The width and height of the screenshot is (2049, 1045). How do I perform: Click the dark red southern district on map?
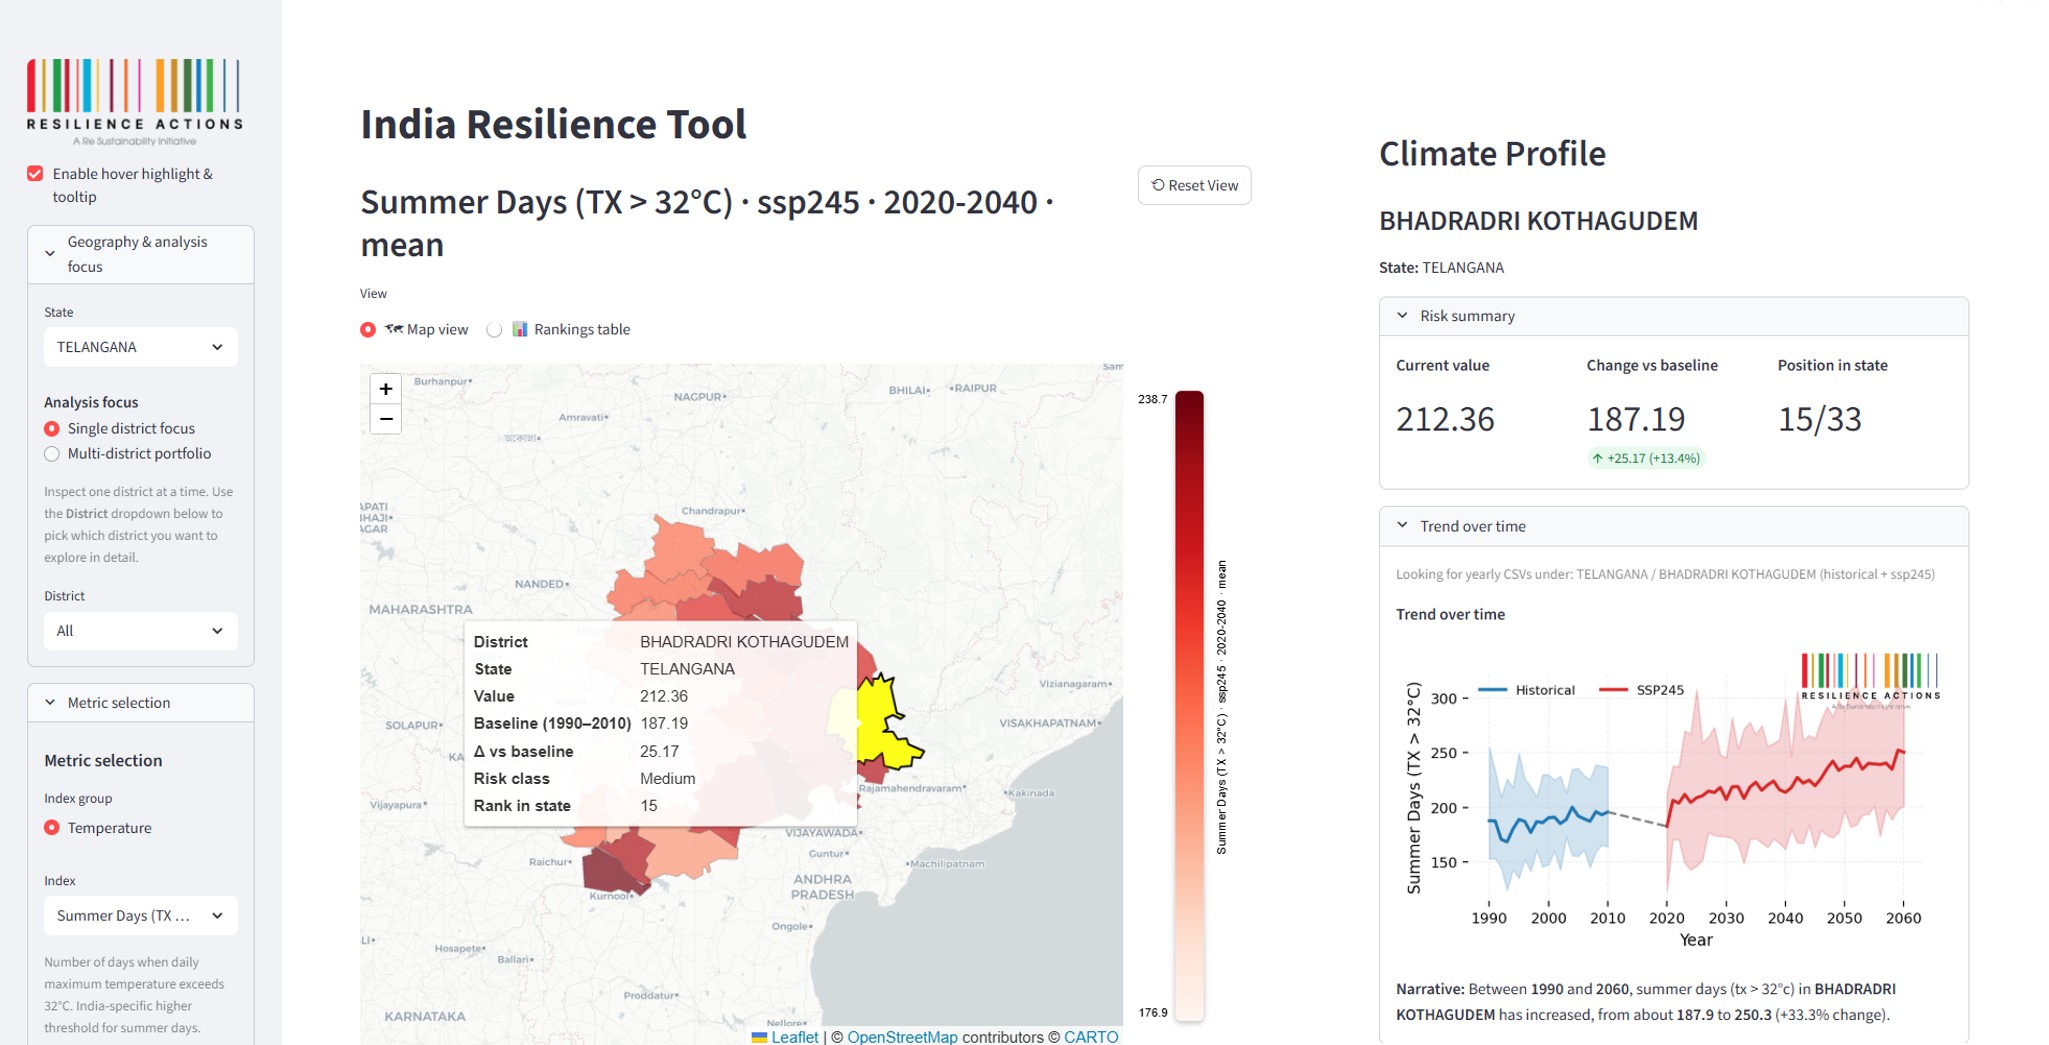612,868
